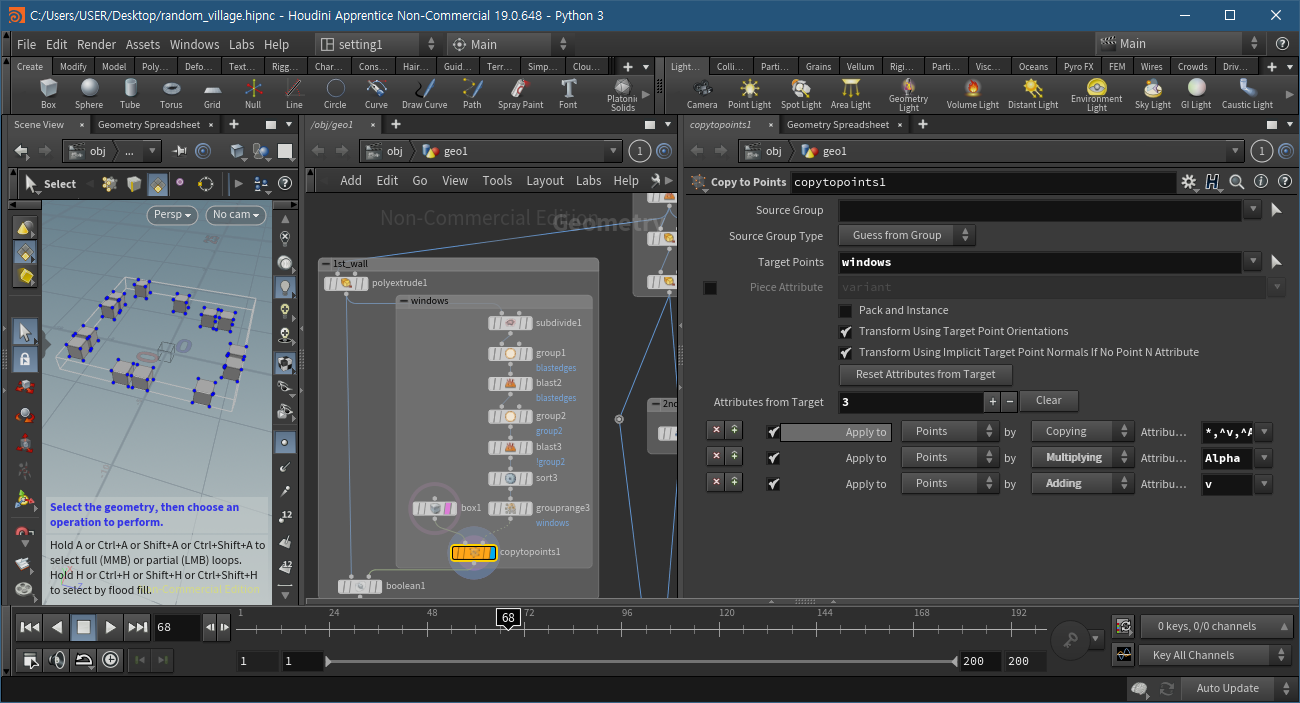
Task: Select the Null shelf tool
Action: tap(253, 94)
